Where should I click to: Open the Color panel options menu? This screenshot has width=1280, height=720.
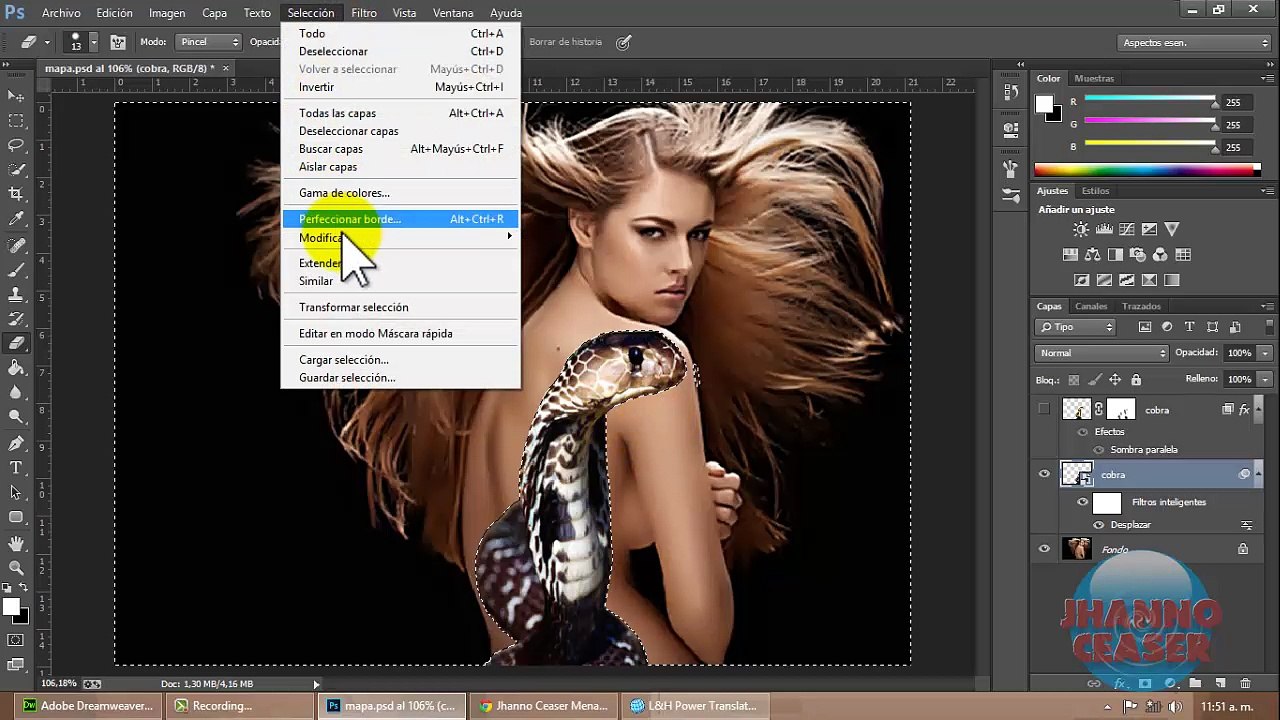(1267, 78)
